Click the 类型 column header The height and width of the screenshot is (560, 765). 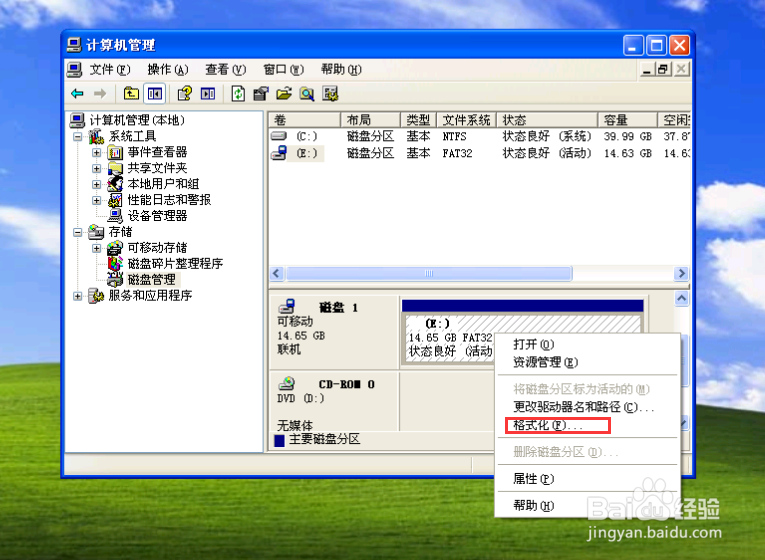pos(419,120)
